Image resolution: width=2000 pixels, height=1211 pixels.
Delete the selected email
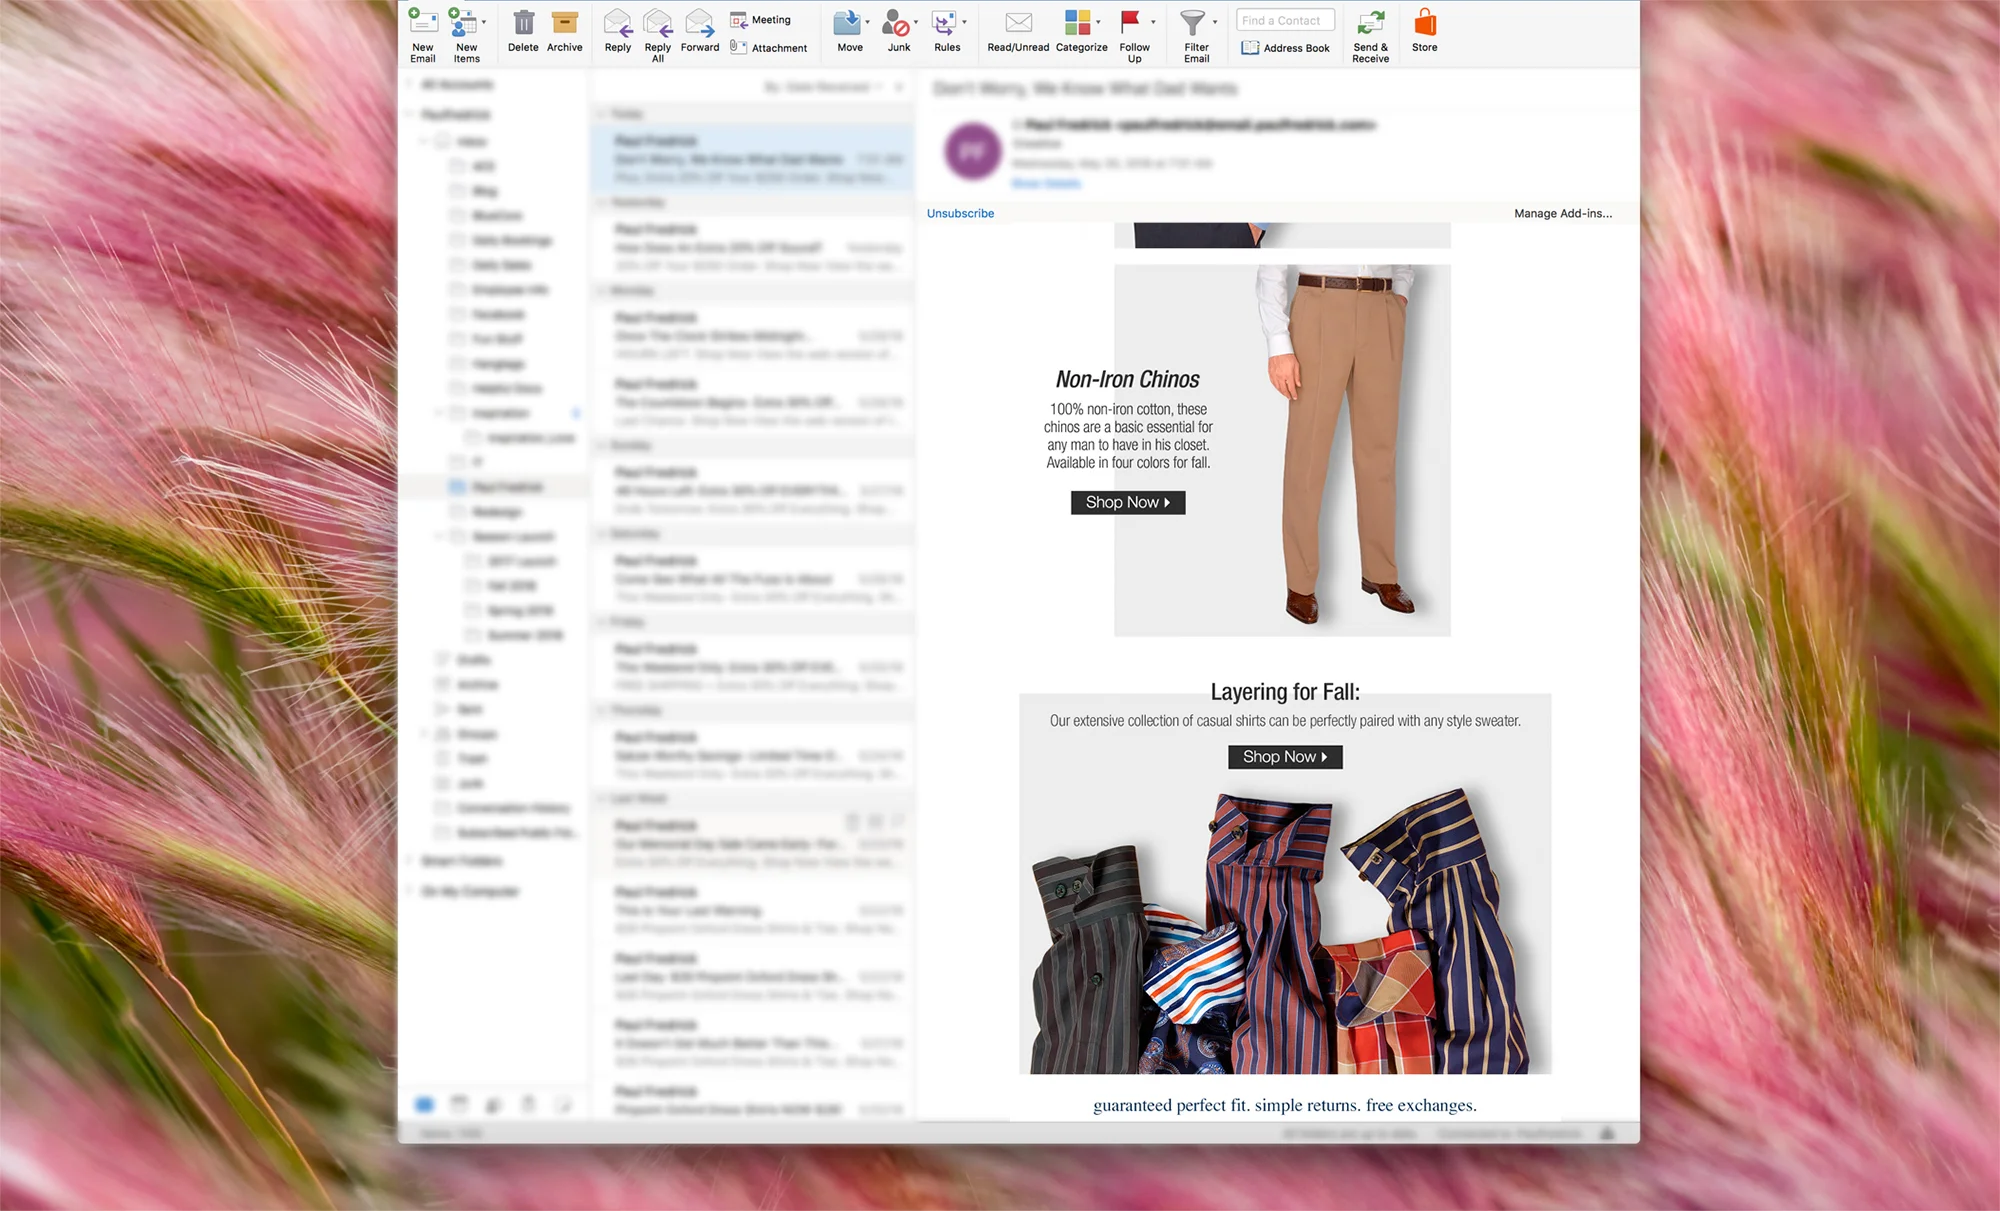coord(523,31)
